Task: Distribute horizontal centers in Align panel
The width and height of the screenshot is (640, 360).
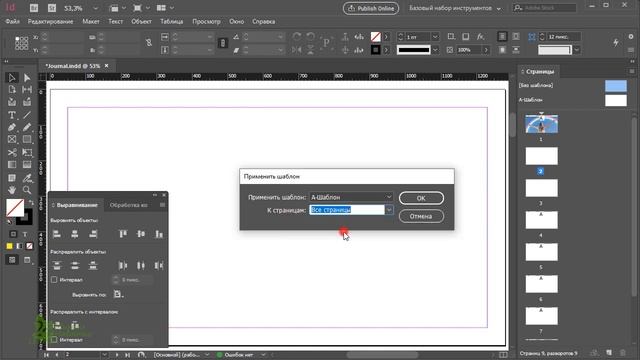Action: 141,266
